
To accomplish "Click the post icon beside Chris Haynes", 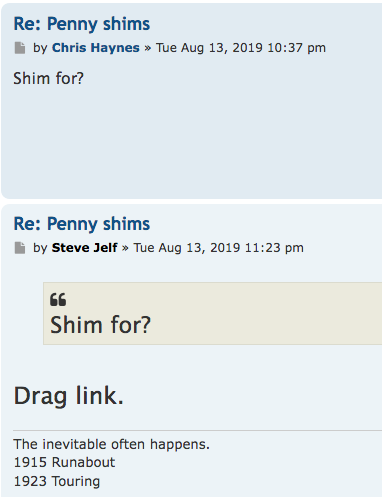I will [x=20, y=48].
